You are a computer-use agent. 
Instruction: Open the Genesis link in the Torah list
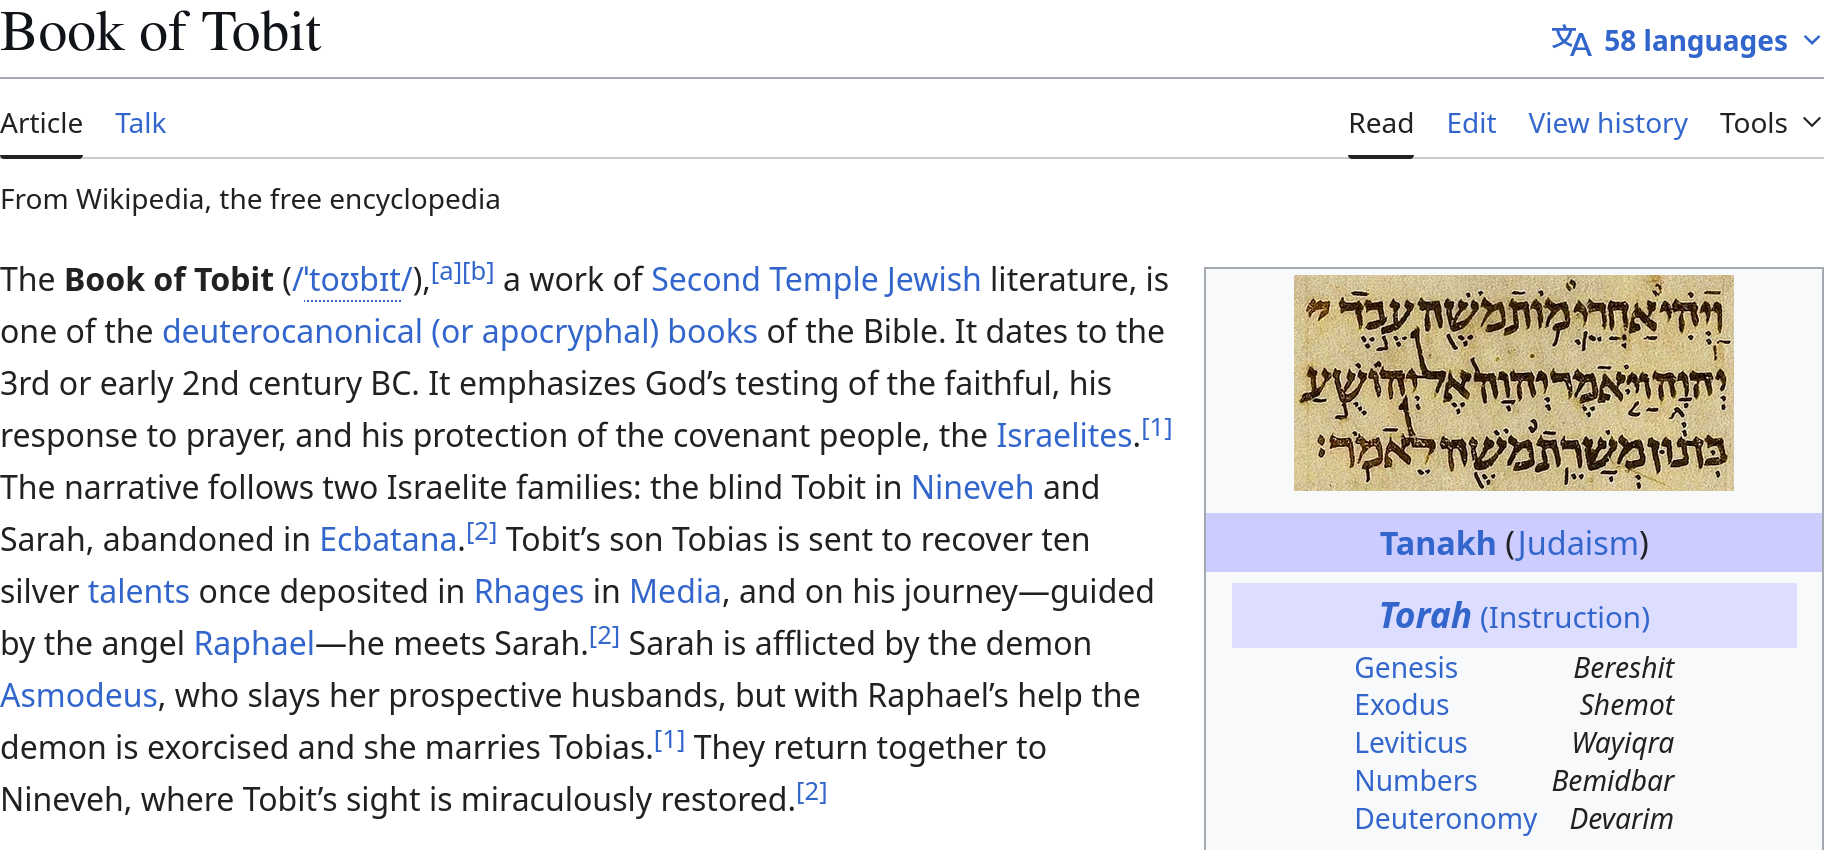tap(1405, 667)
